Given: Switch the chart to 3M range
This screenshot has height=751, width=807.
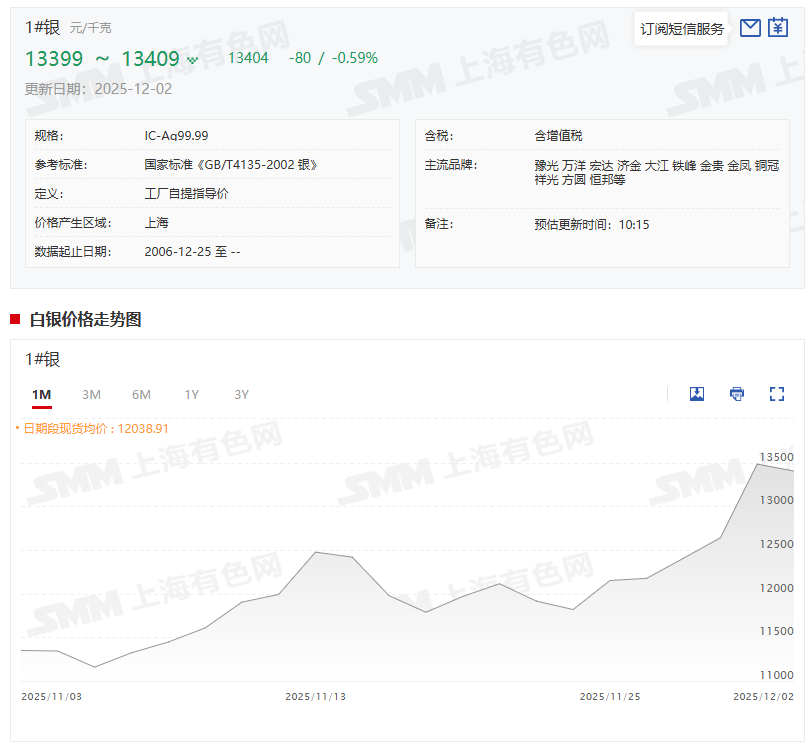Looking at the screenshot, I should pos(91,395).
